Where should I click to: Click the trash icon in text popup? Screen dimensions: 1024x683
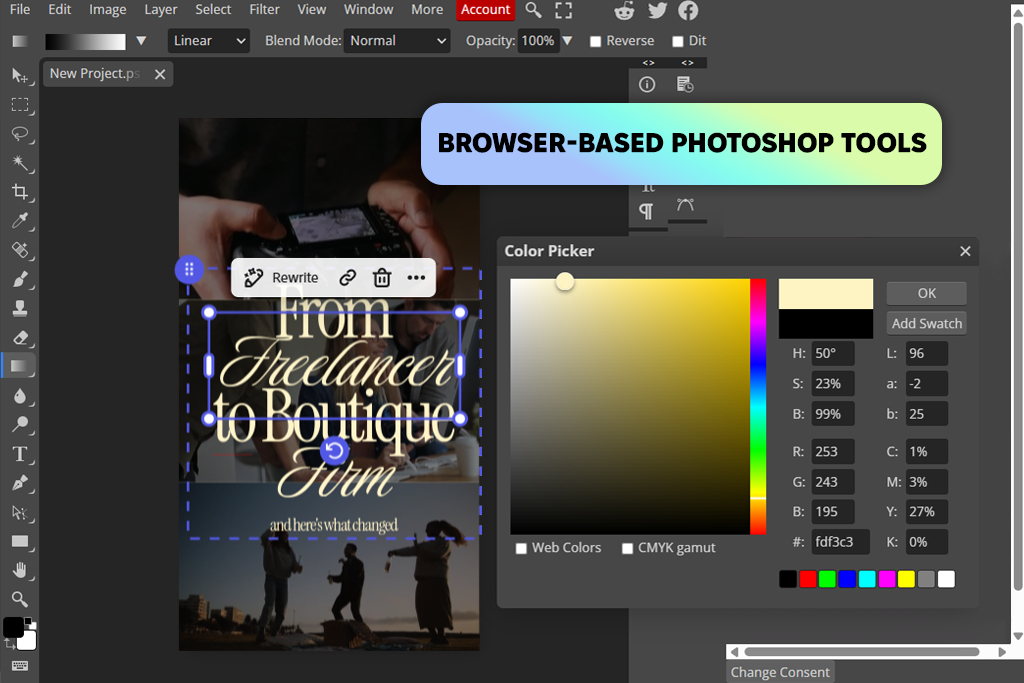(381, 278)
